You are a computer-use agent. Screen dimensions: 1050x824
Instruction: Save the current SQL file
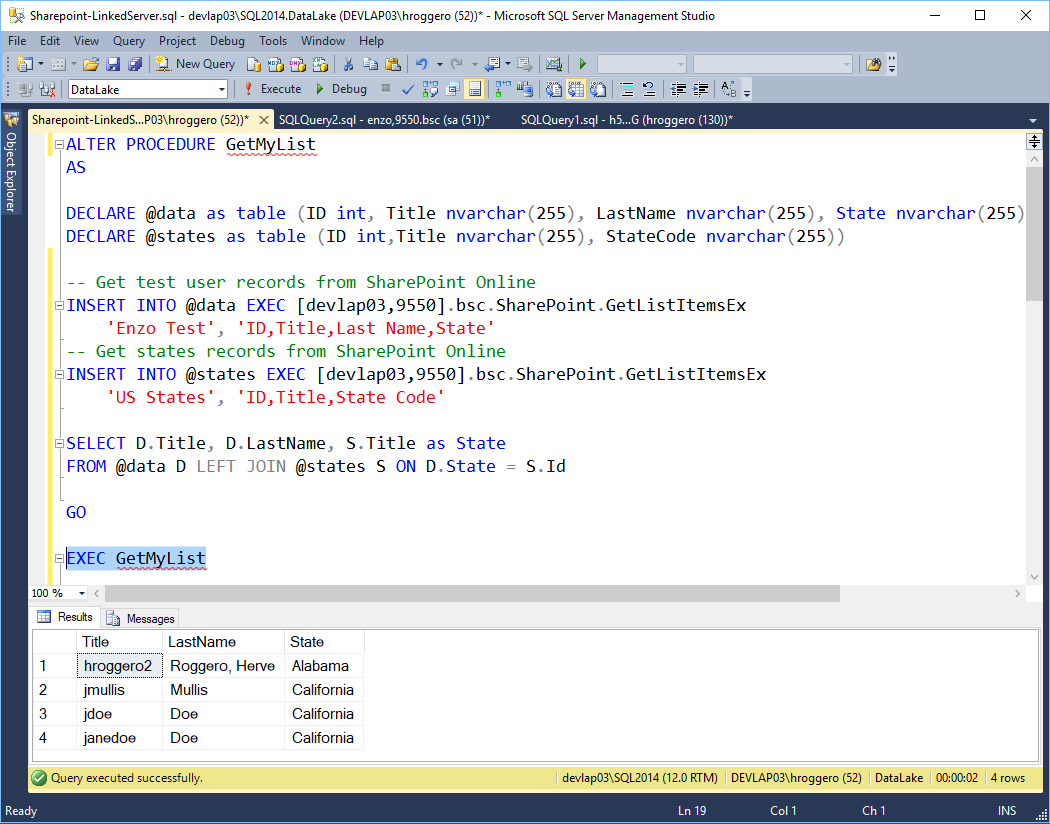pyautogui.click(x=113, y=64)
